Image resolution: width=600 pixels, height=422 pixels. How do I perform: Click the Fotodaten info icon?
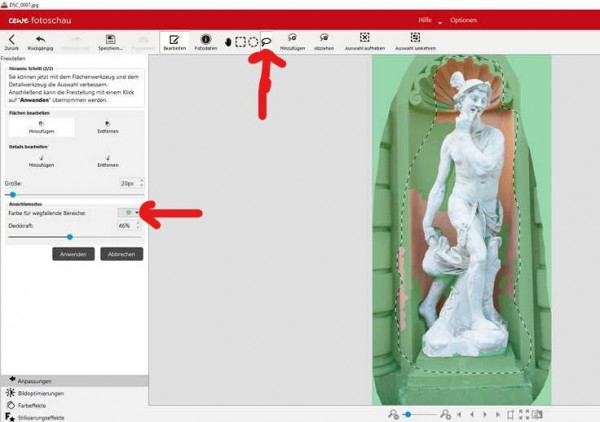click(205, 39)
